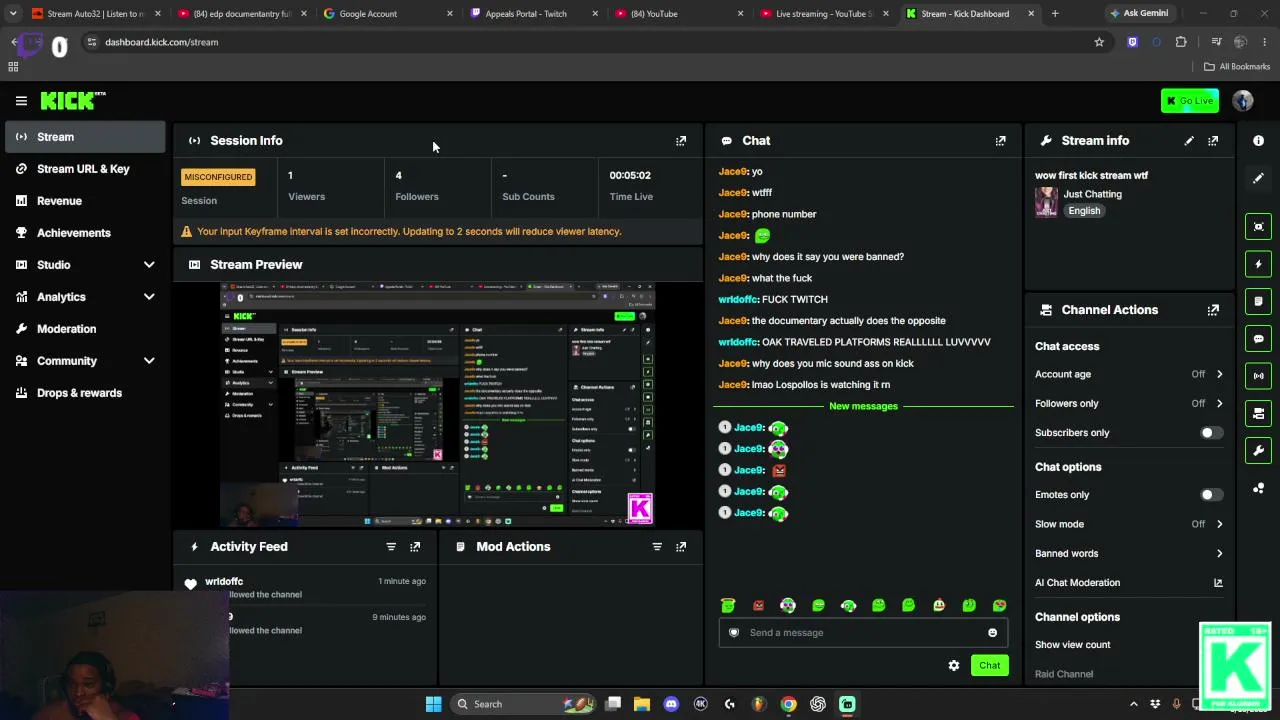The image size is (1280, 720).
Task: Open Account age settings arrow
Action: click(x=1219, y=374)
